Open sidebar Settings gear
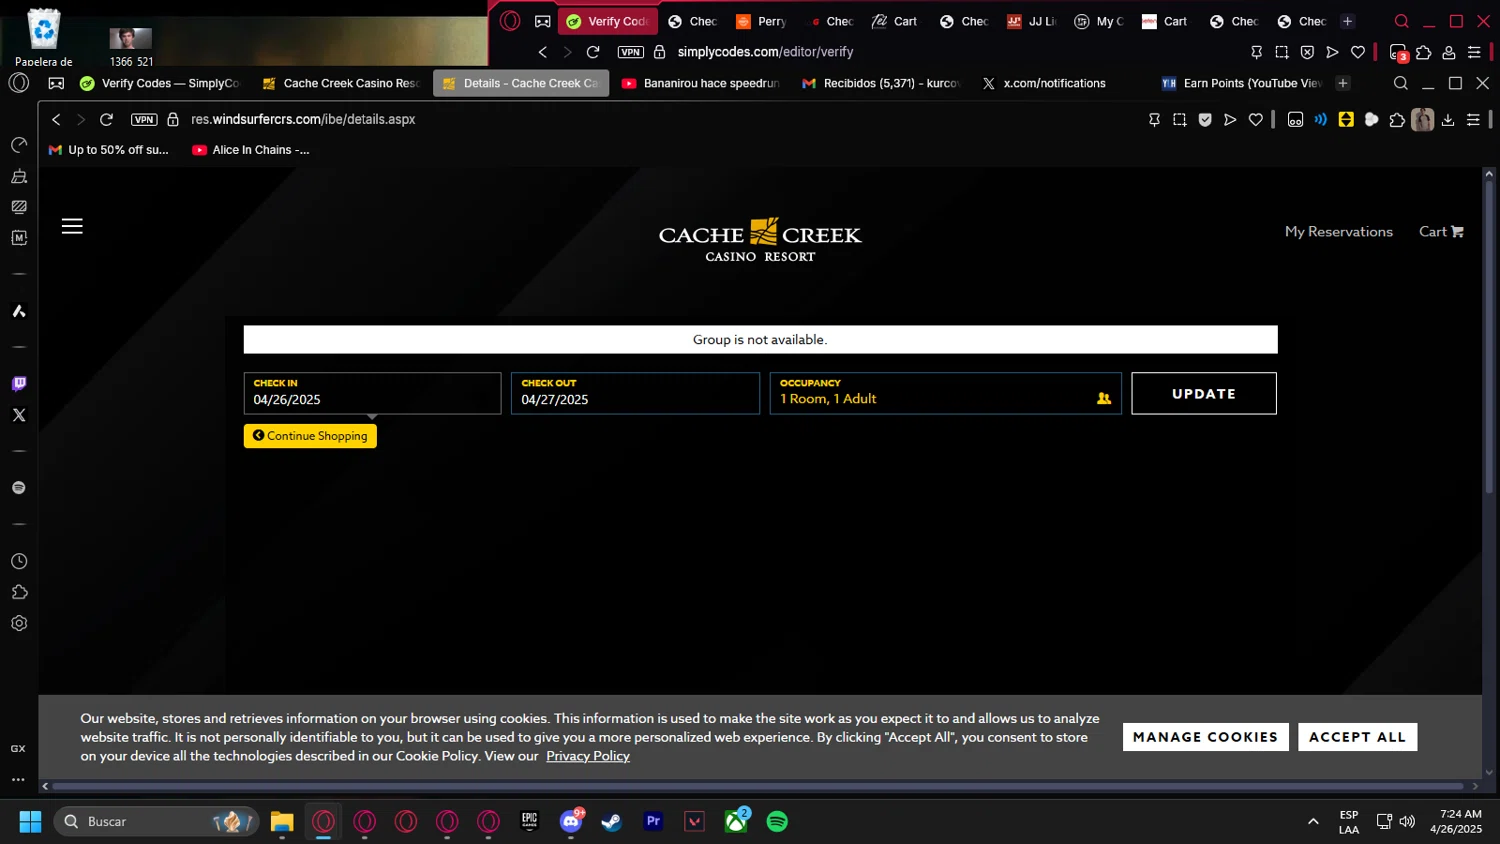The width and height of the screenshot is (1500, 844). (x=19, y=623)
